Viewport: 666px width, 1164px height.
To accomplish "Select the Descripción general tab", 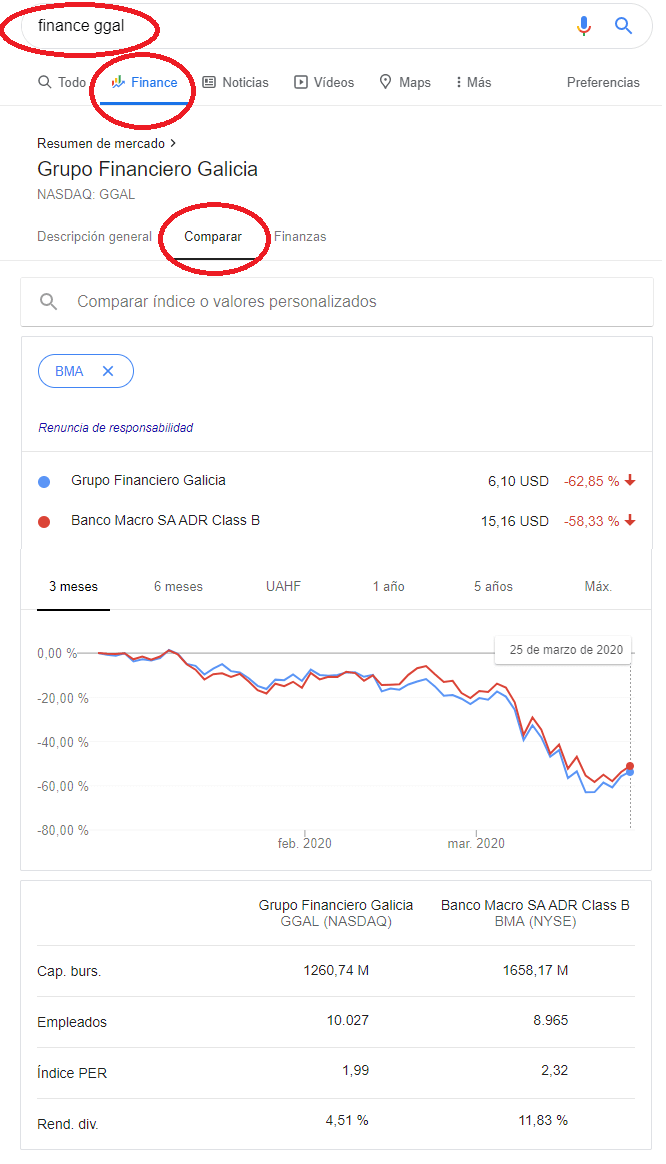I will (94, 236).
